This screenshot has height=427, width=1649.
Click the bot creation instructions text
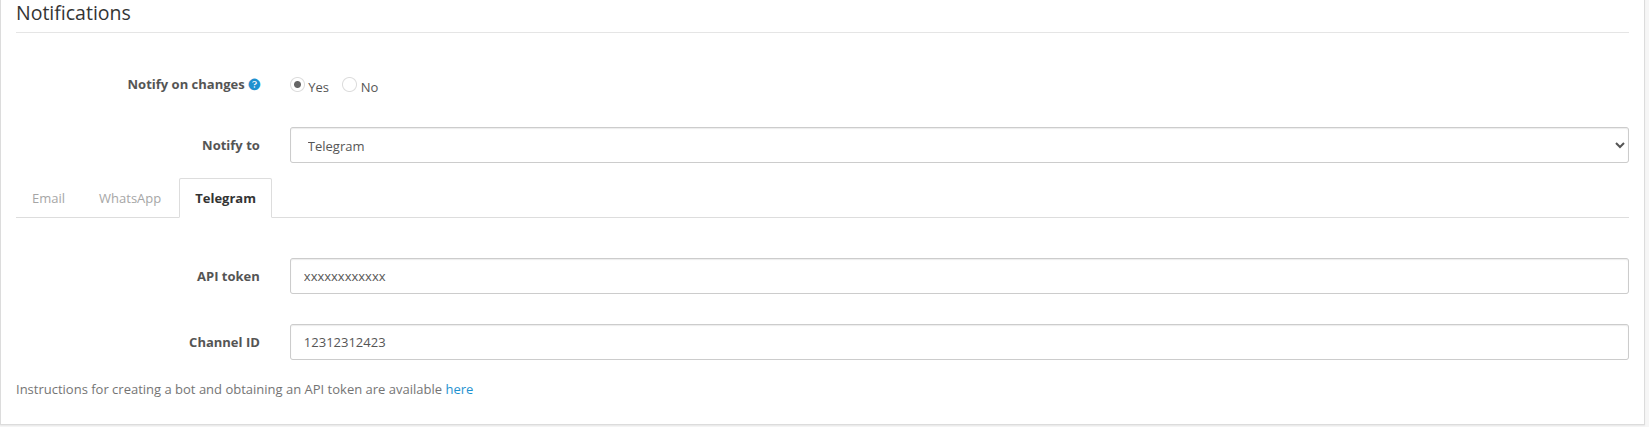point(229,389)
